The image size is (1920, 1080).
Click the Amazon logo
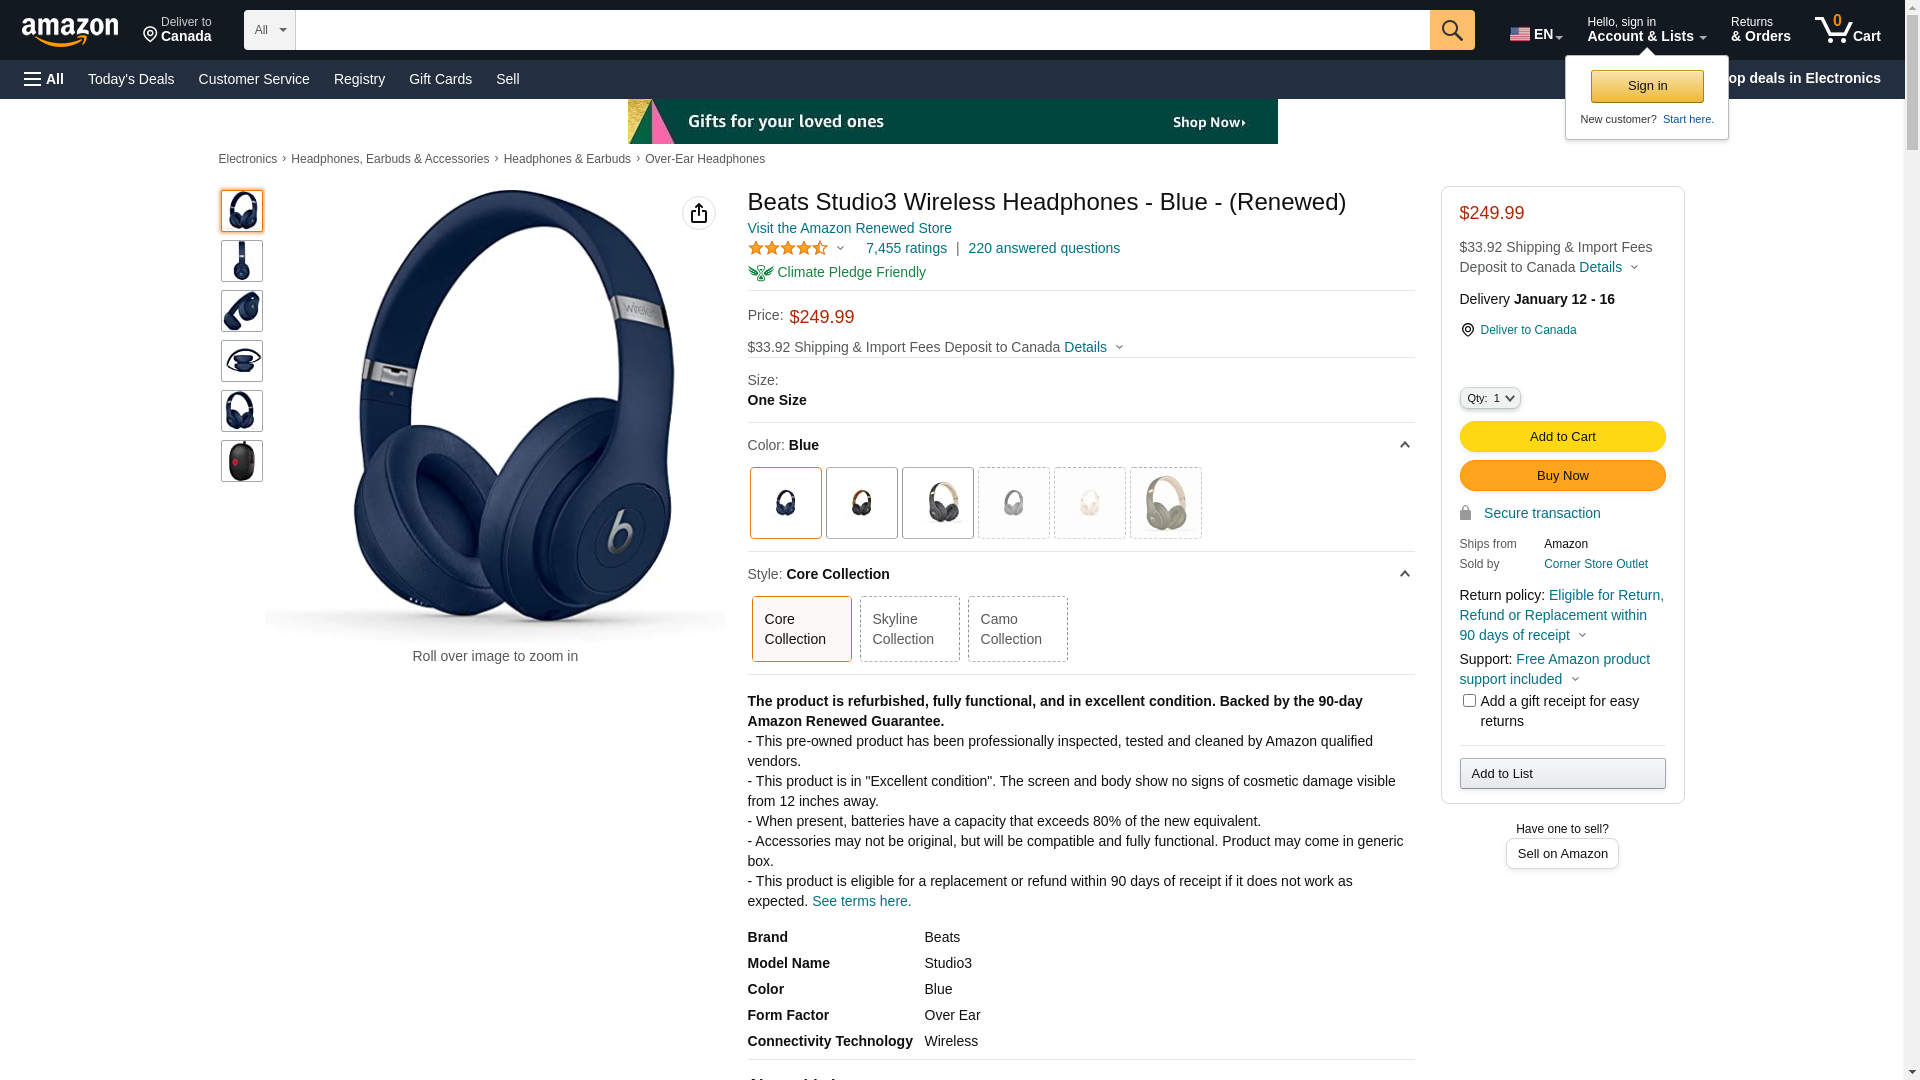point(70,32)
